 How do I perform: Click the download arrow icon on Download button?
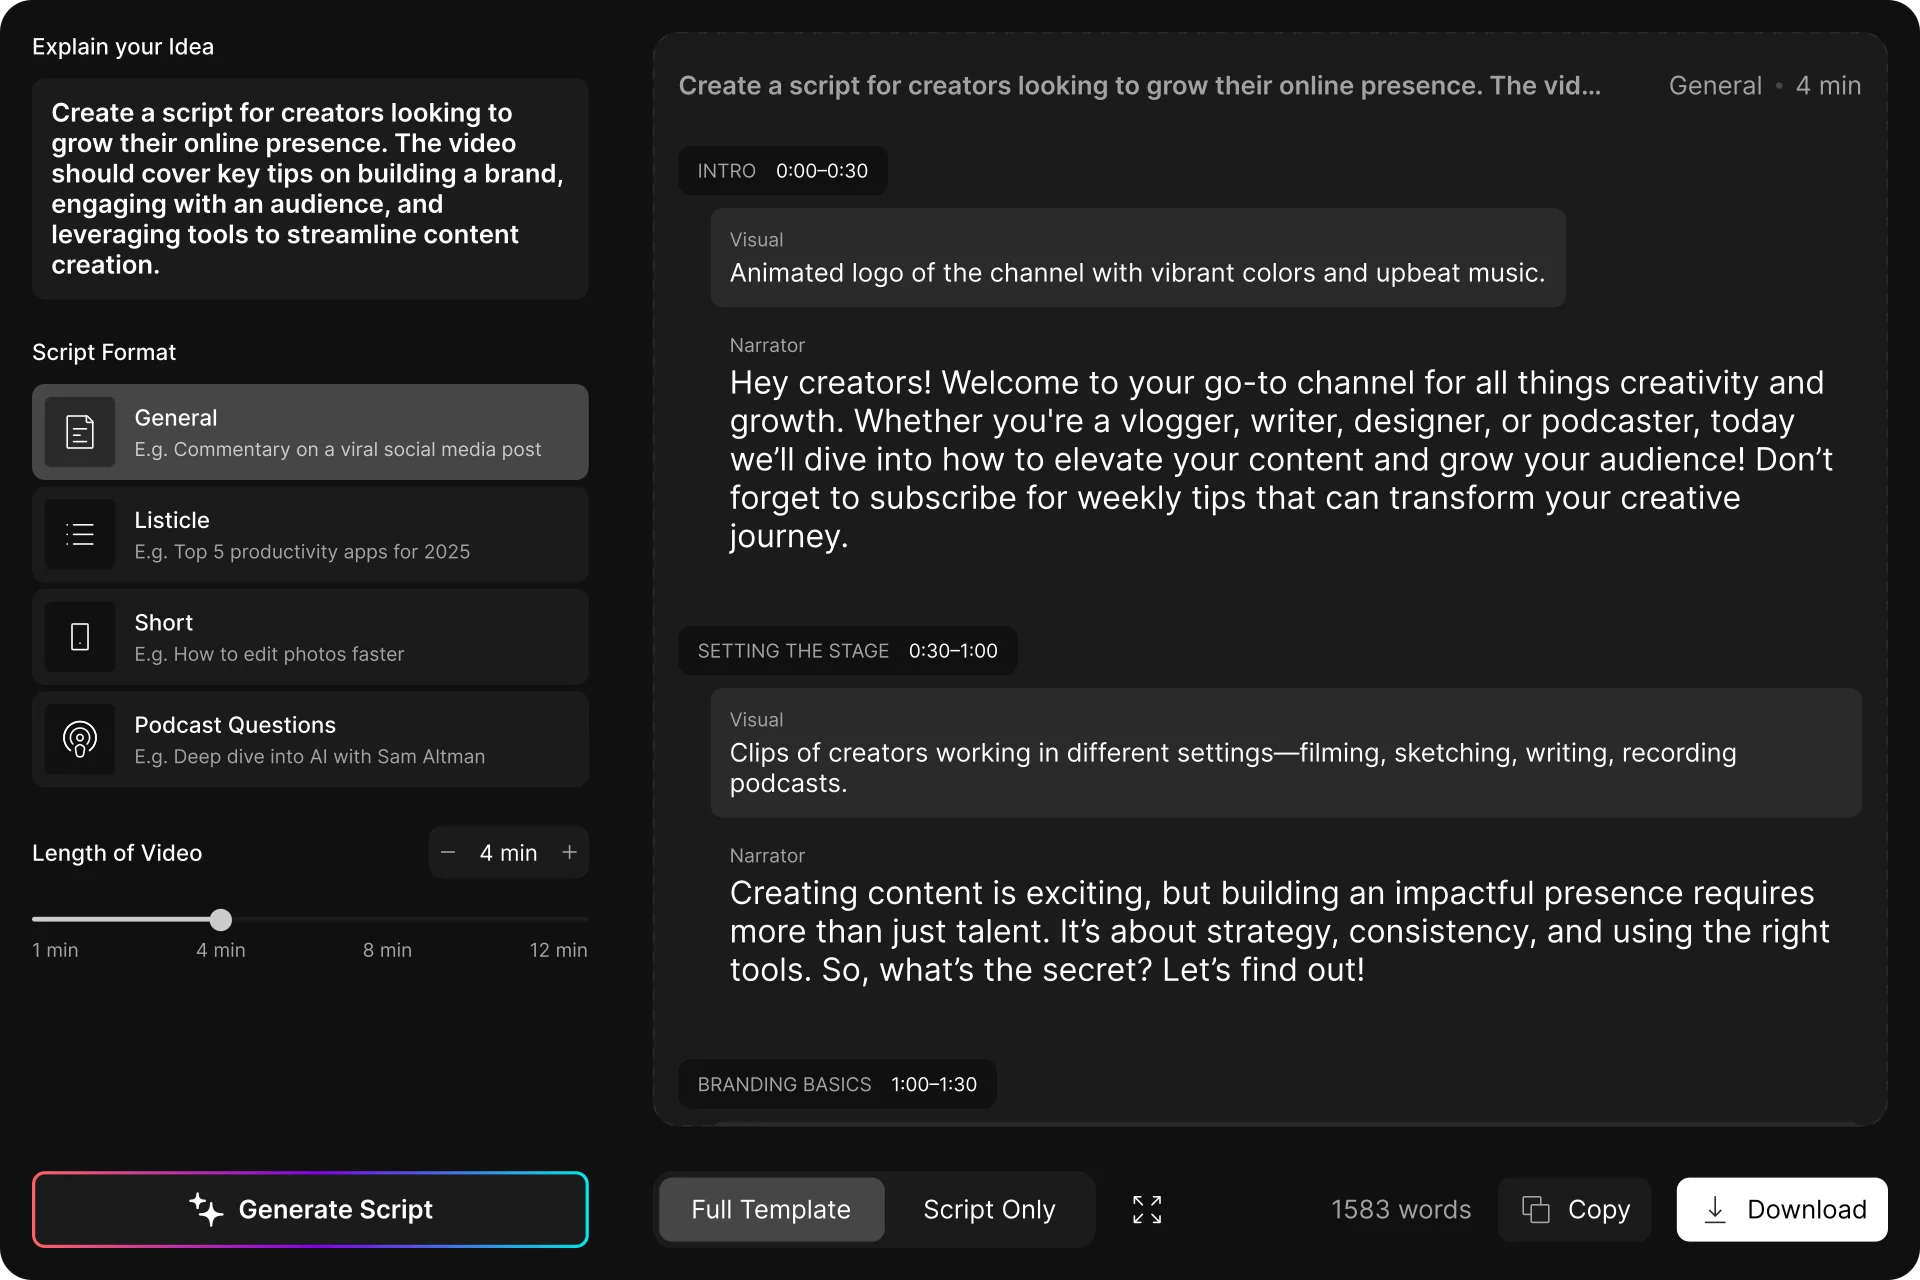tap(1717, 1209)
